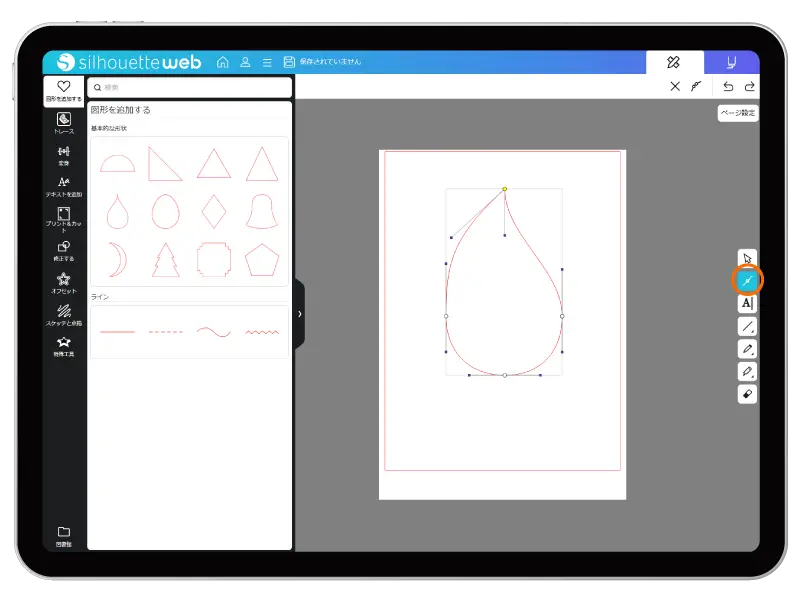The image size is (800, 600).
Task: Click the Redo arrow
Action: coord(749,87)
